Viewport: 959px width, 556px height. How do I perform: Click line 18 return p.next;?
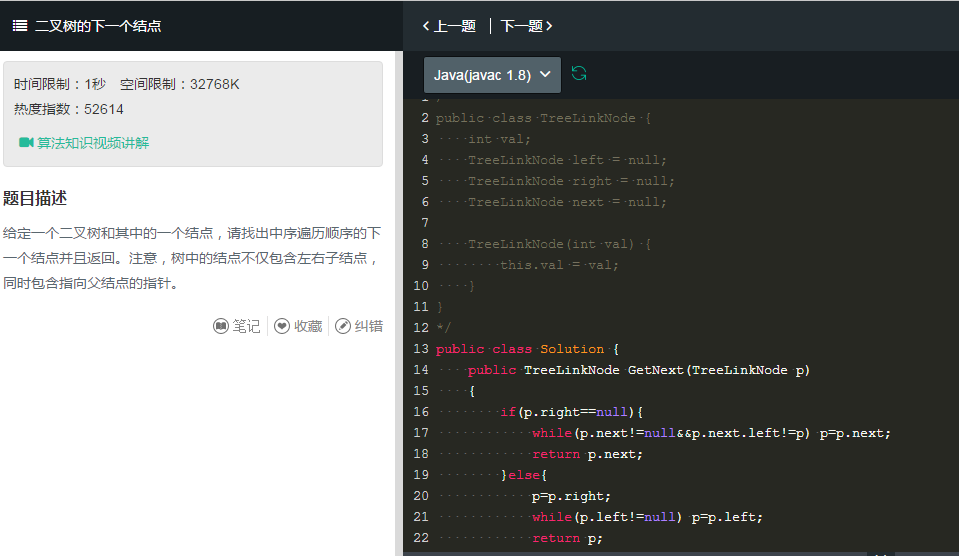pos(587,454)
